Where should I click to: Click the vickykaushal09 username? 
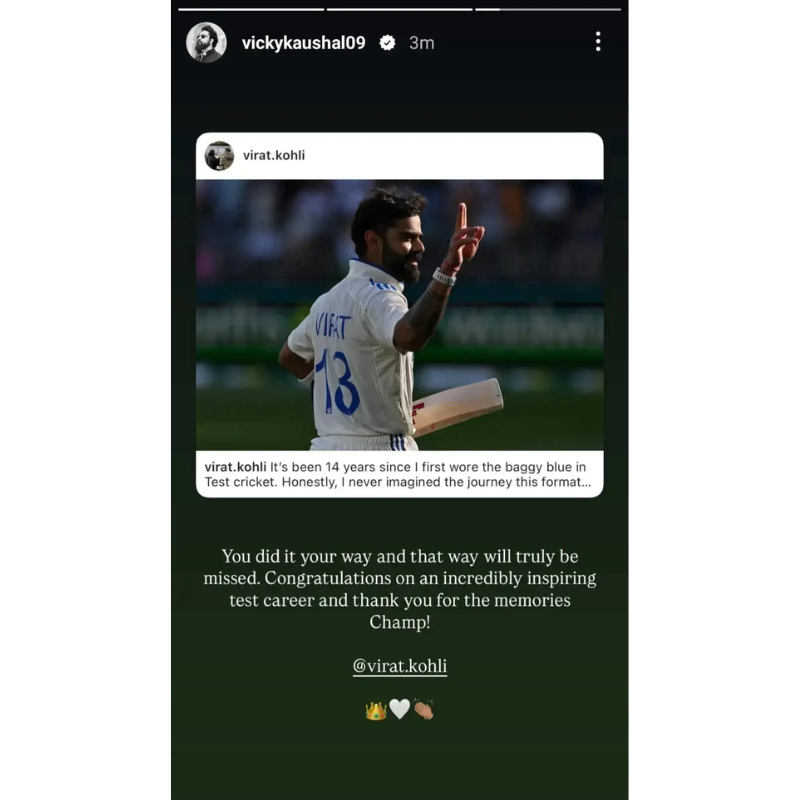click(x=304, y=43)
